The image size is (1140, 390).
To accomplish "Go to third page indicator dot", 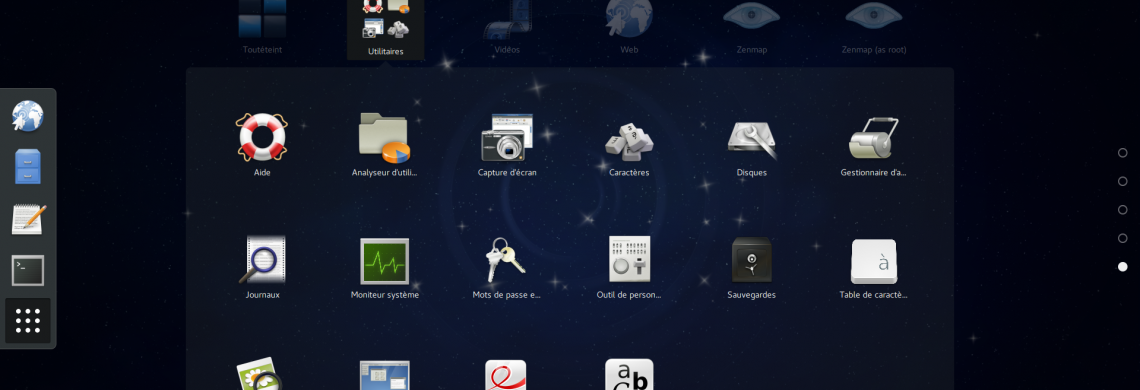I will point(1123,210).
